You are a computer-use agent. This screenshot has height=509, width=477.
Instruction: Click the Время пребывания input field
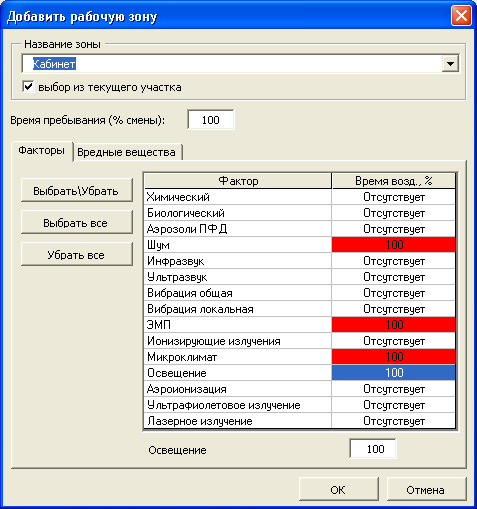point(211,120)
